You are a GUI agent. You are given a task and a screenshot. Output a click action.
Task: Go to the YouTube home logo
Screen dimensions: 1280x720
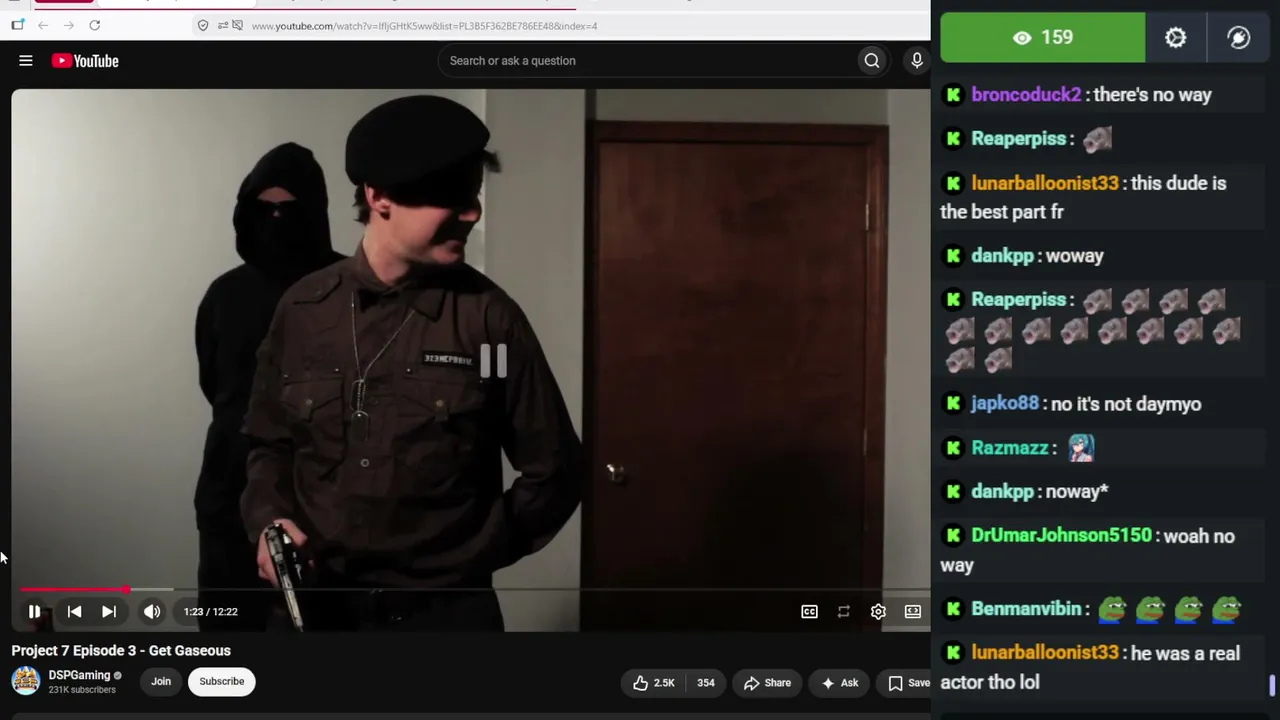tap(85, 61)
